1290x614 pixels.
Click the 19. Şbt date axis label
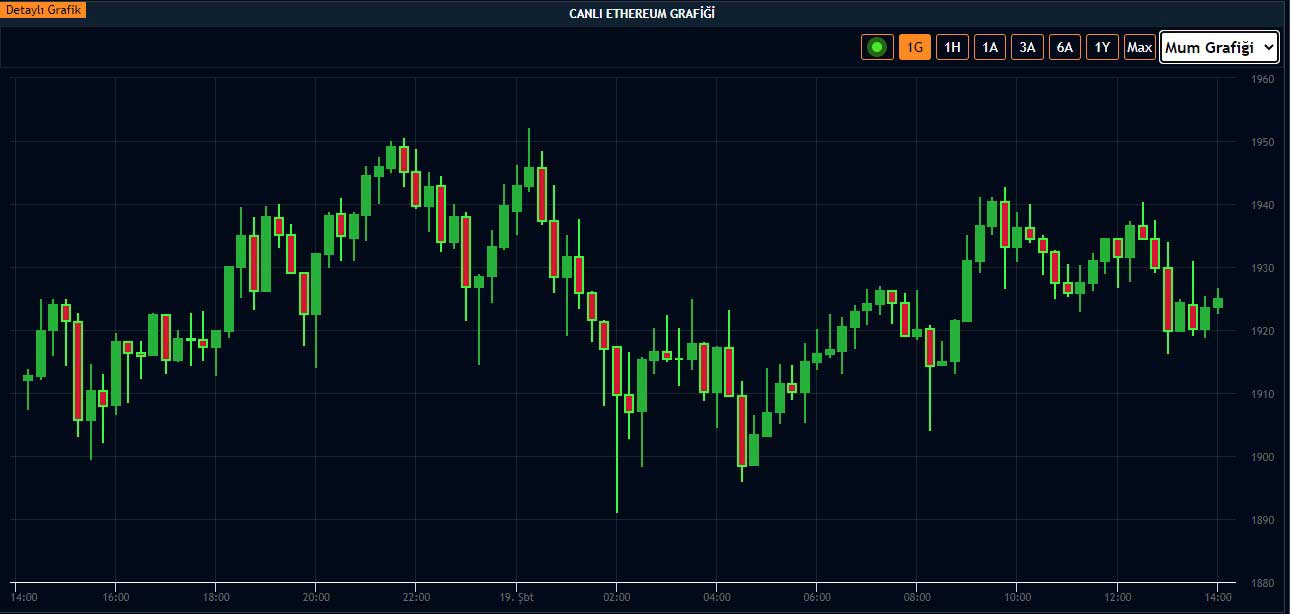tap(516, 597)
